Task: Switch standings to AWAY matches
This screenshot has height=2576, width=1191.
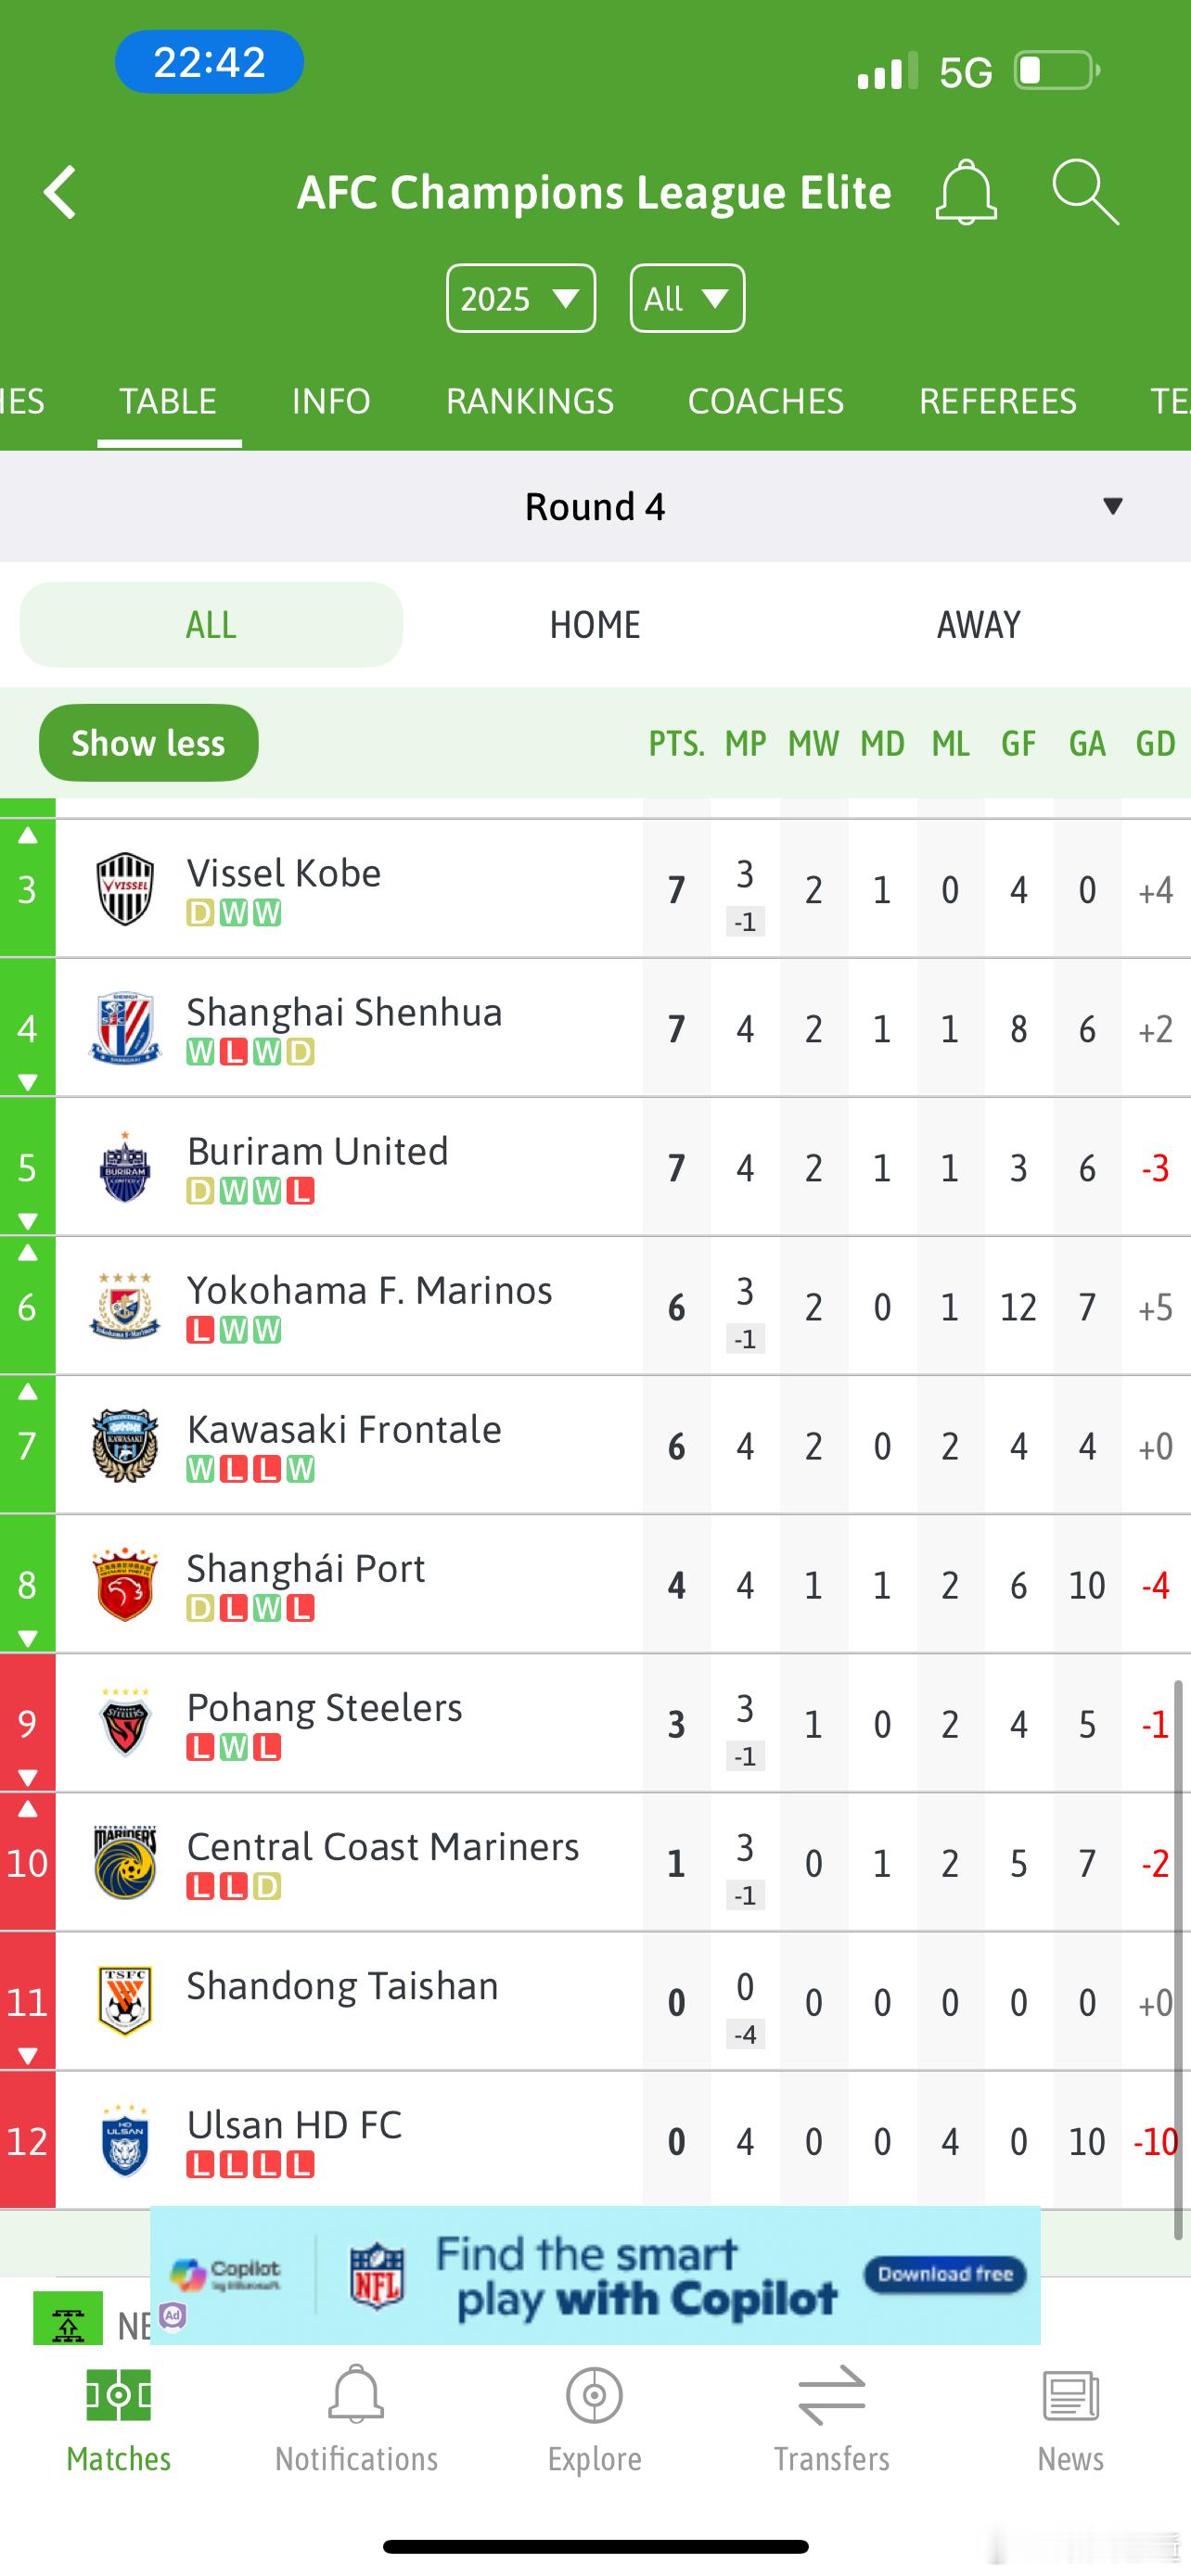Action: tap(978, 625)
